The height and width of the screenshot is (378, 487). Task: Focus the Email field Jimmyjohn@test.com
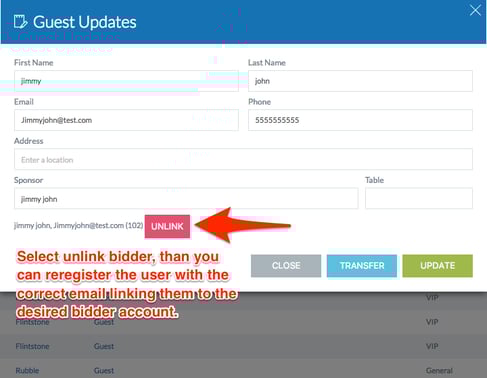126,120
